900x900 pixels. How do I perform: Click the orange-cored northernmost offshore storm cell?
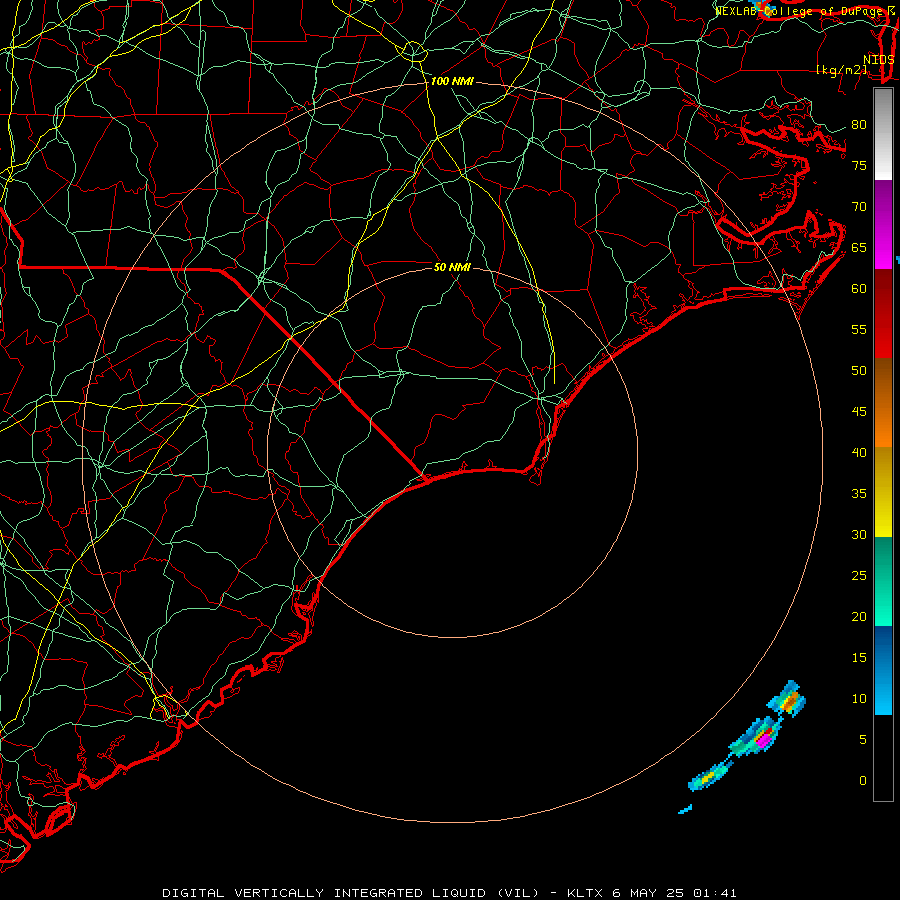point(788,699)
